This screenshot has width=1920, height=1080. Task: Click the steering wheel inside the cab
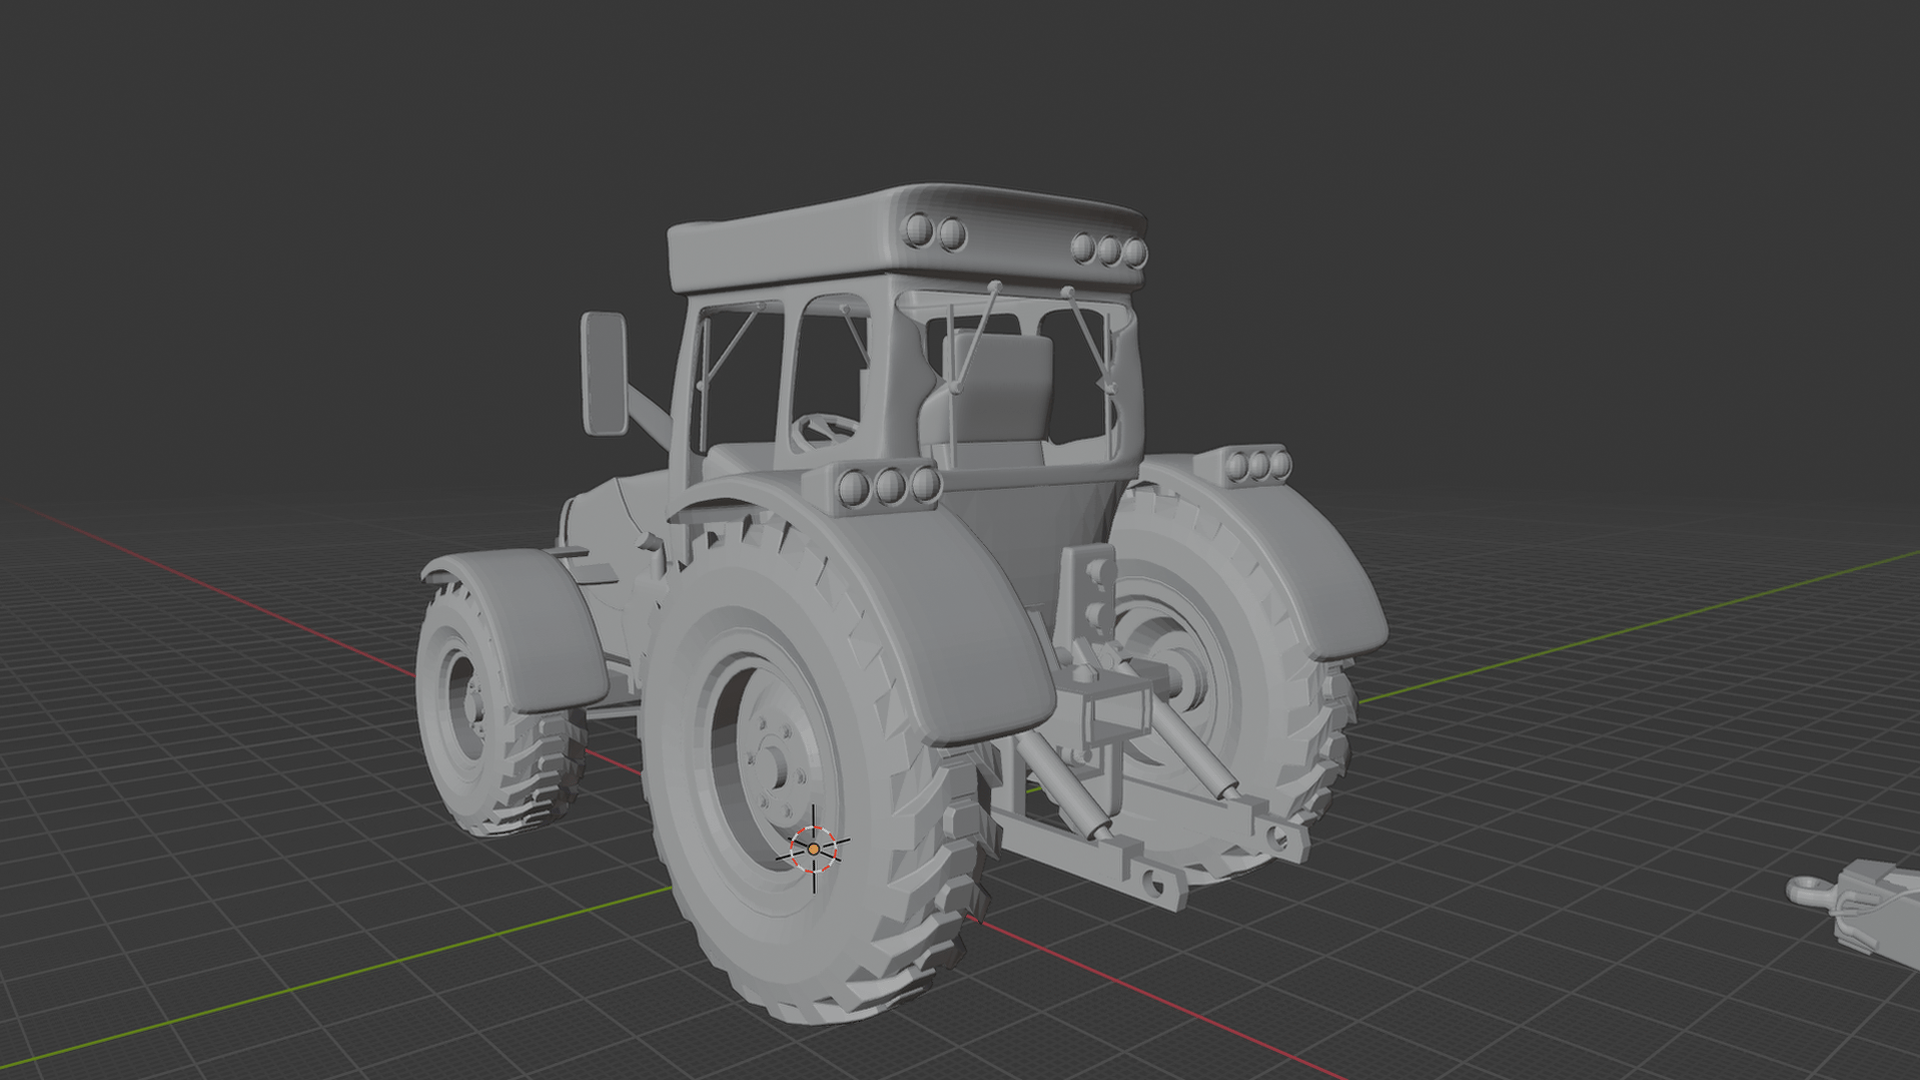[x=826, y=430]
